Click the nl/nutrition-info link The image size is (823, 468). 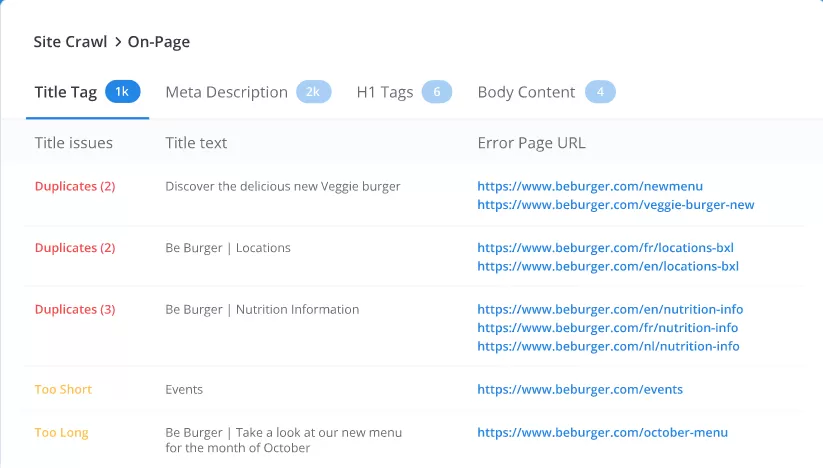tap(608, 347)
